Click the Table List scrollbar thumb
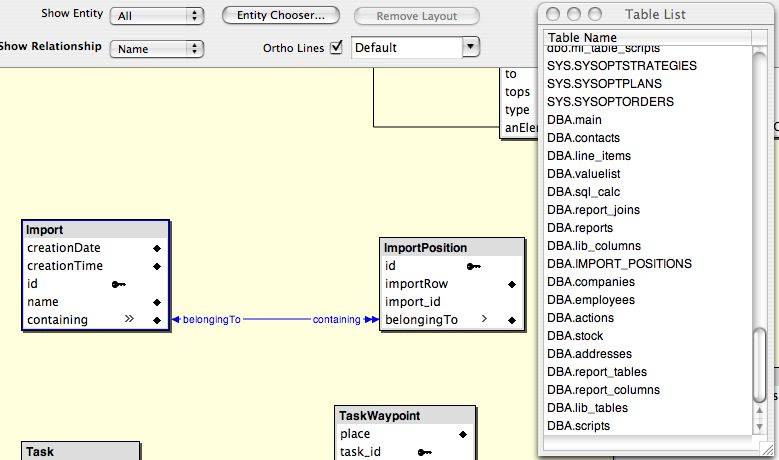The height and width of the screenshot is (460, 779). tap(759, 365)
